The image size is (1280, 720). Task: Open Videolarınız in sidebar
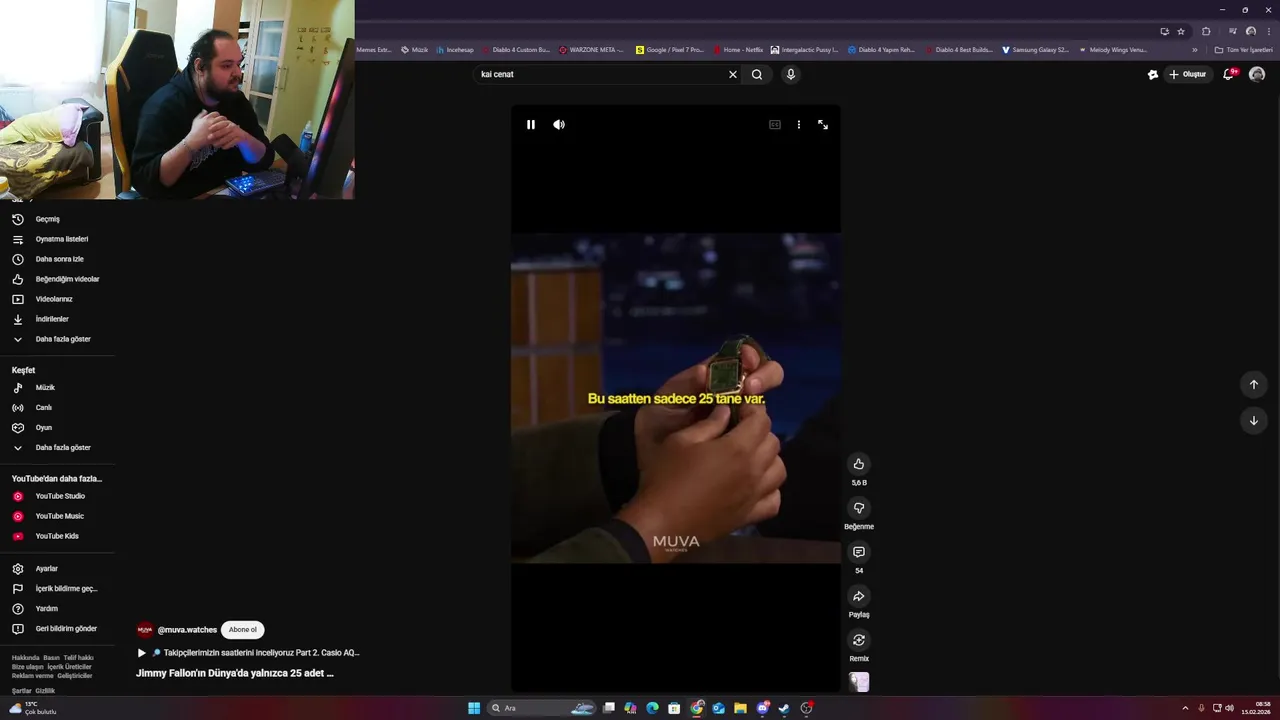click(57, 299)
